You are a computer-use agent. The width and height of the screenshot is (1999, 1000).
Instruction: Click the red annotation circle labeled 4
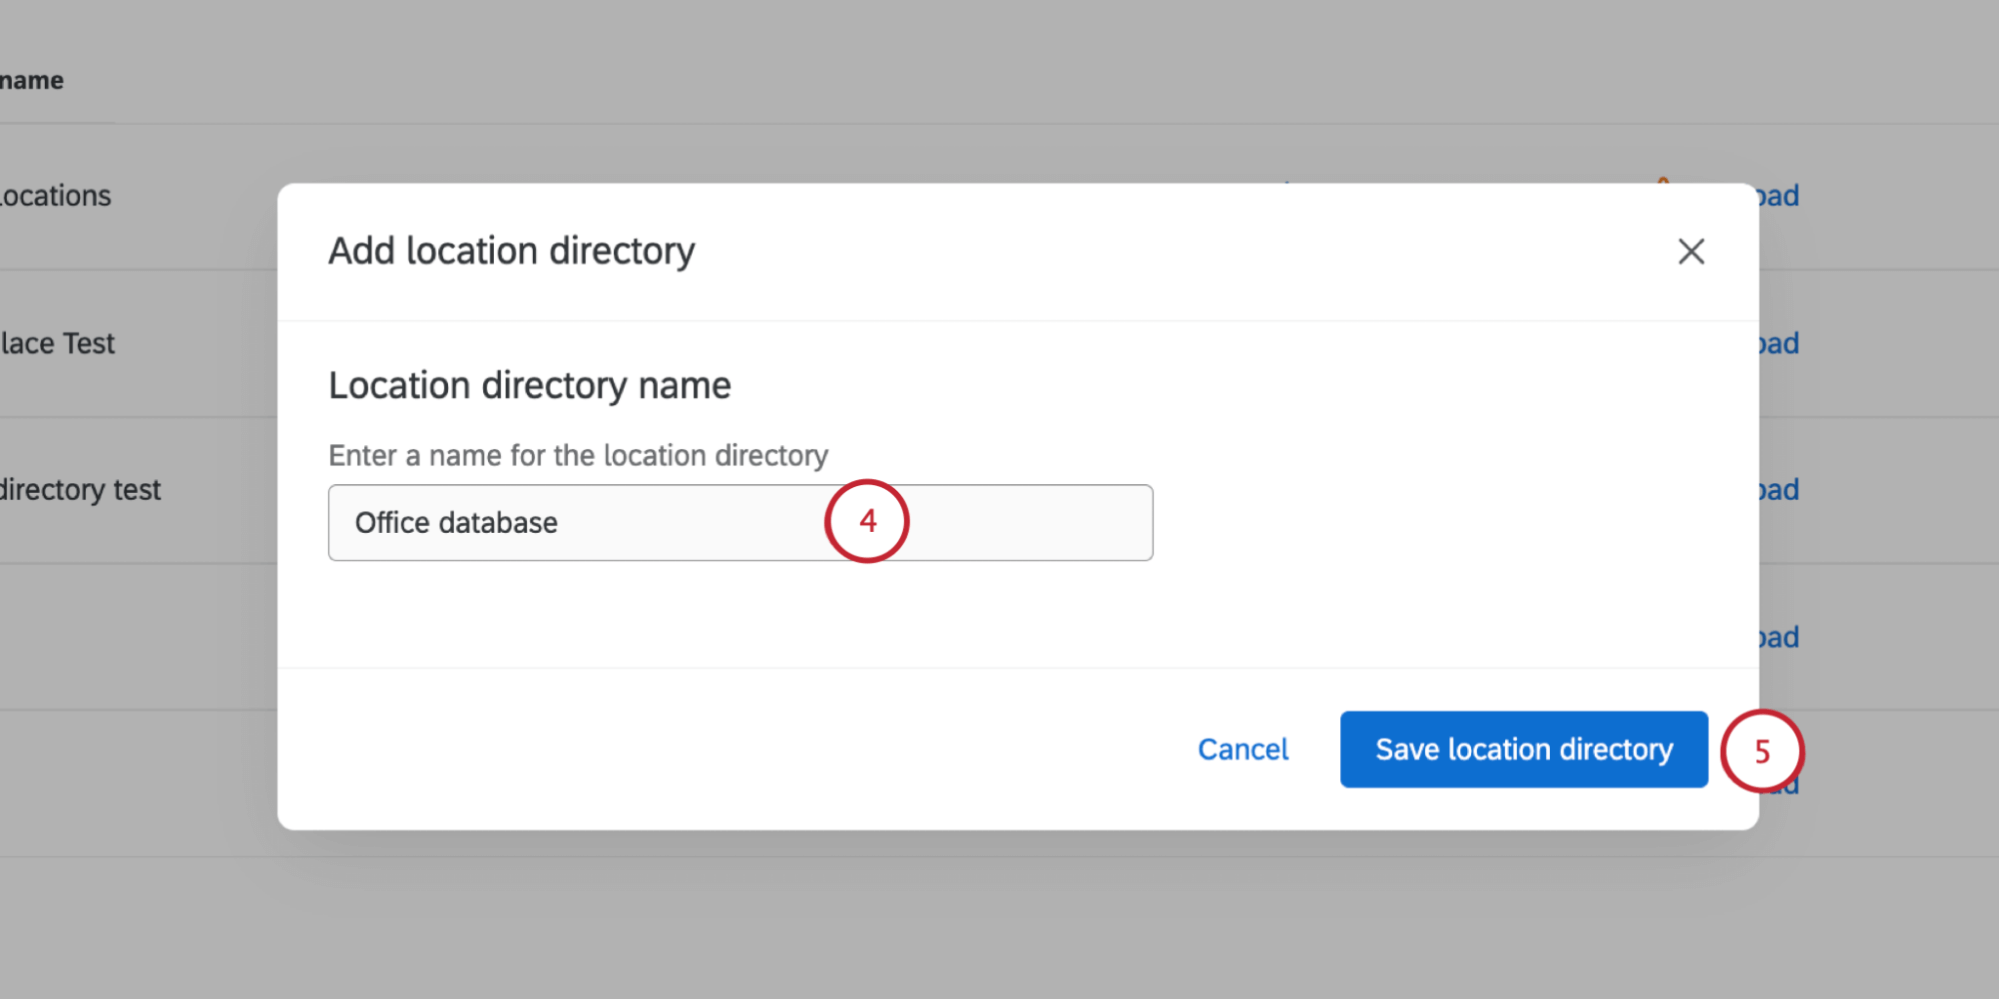[x=866, y=521]
